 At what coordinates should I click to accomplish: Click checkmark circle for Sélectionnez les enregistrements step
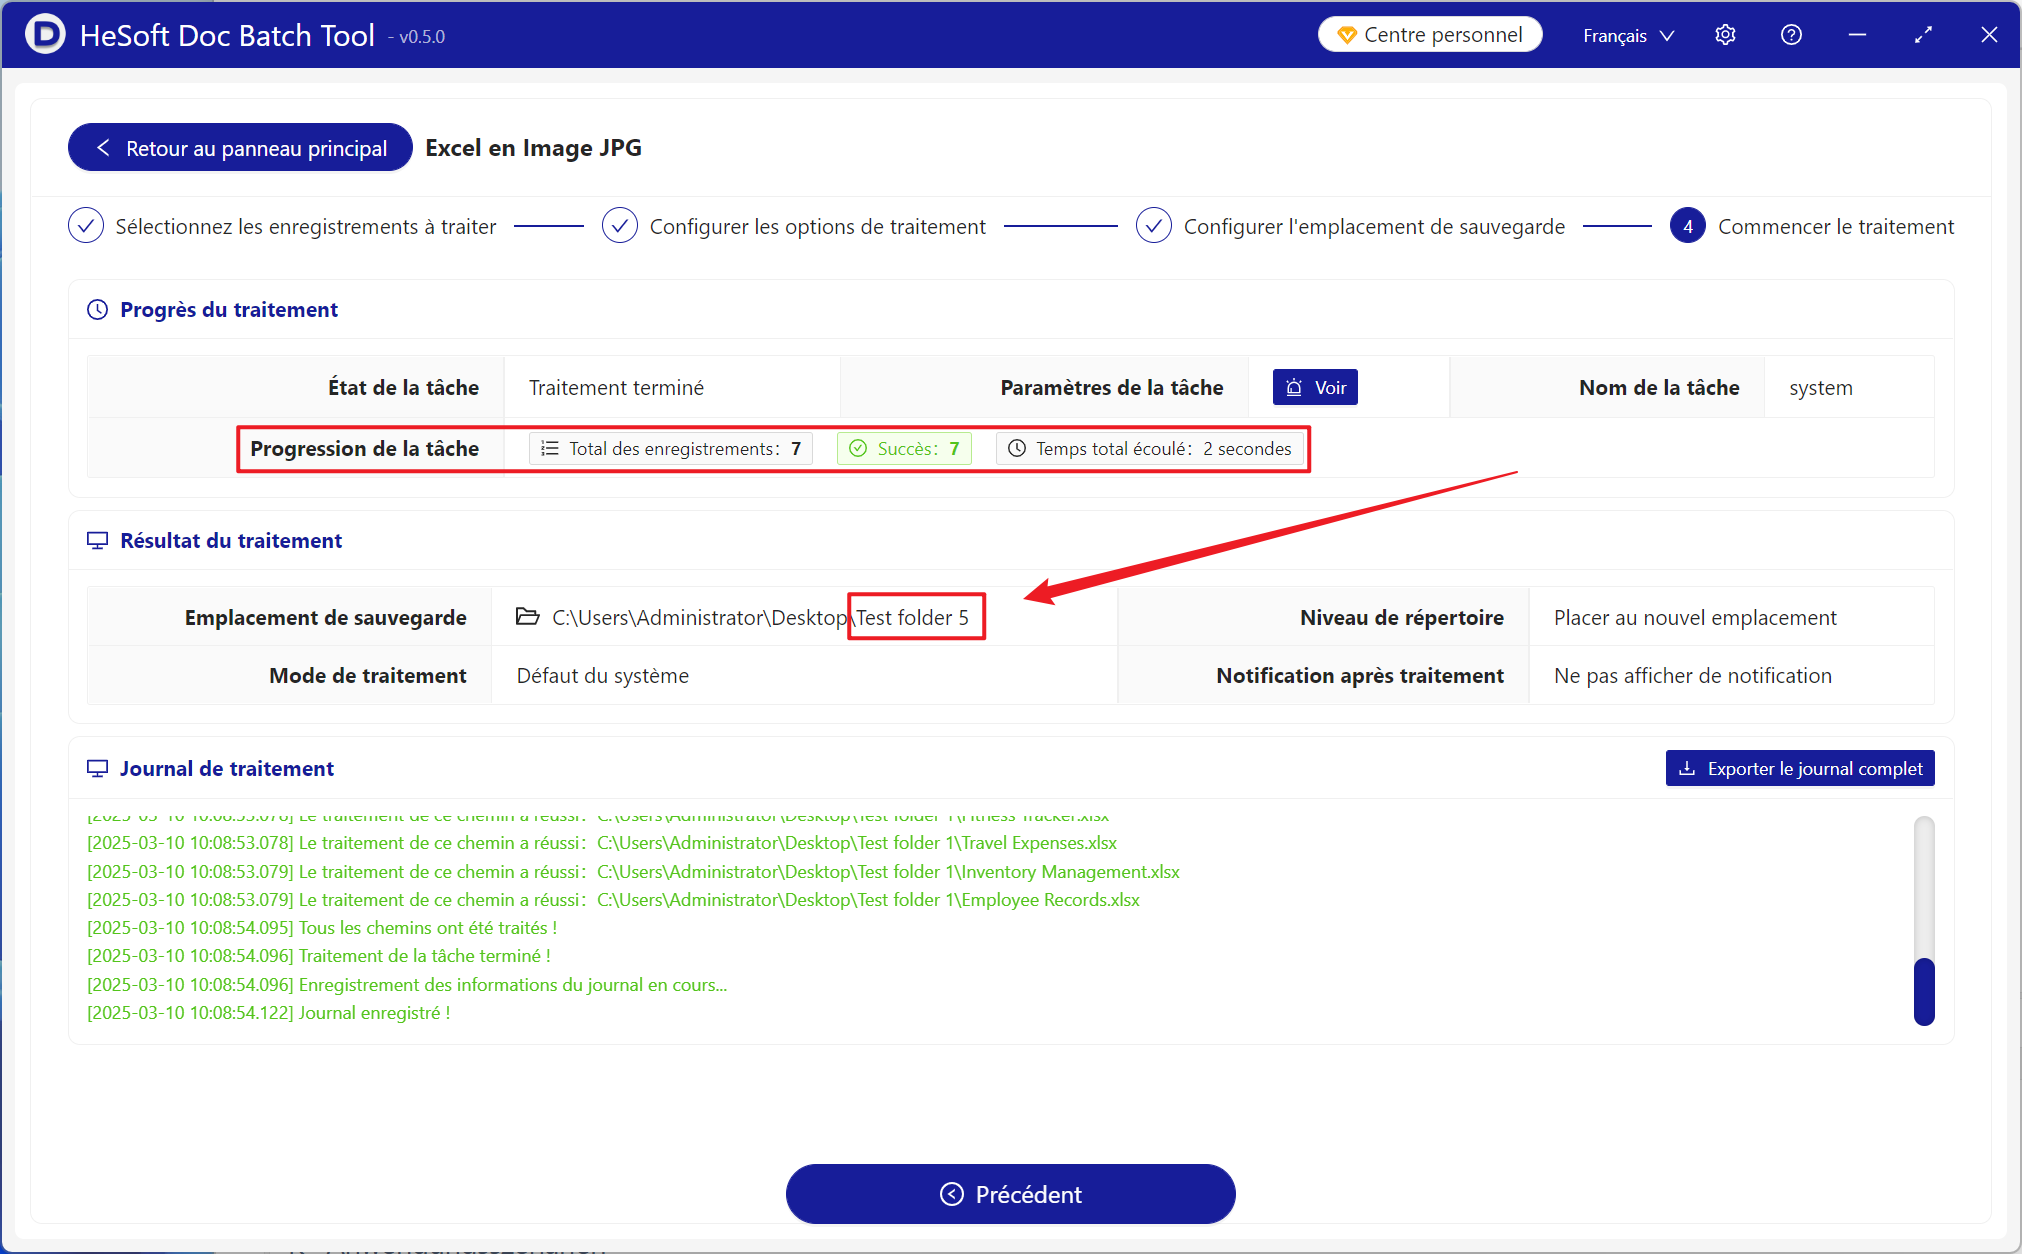click(x=86, y=226)
